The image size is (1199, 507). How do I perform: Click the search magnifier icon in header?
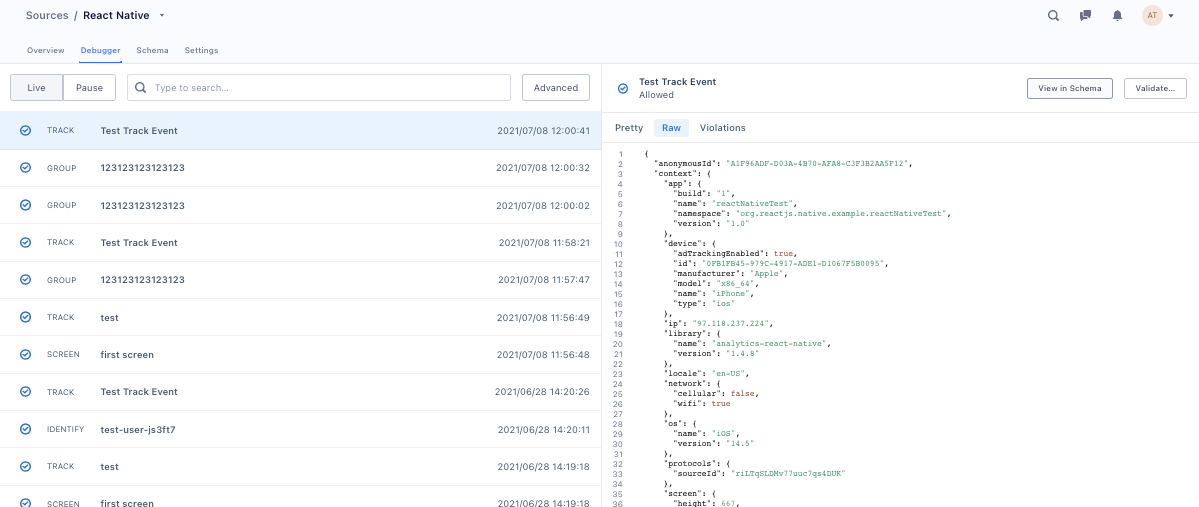tap(1053, 15)
